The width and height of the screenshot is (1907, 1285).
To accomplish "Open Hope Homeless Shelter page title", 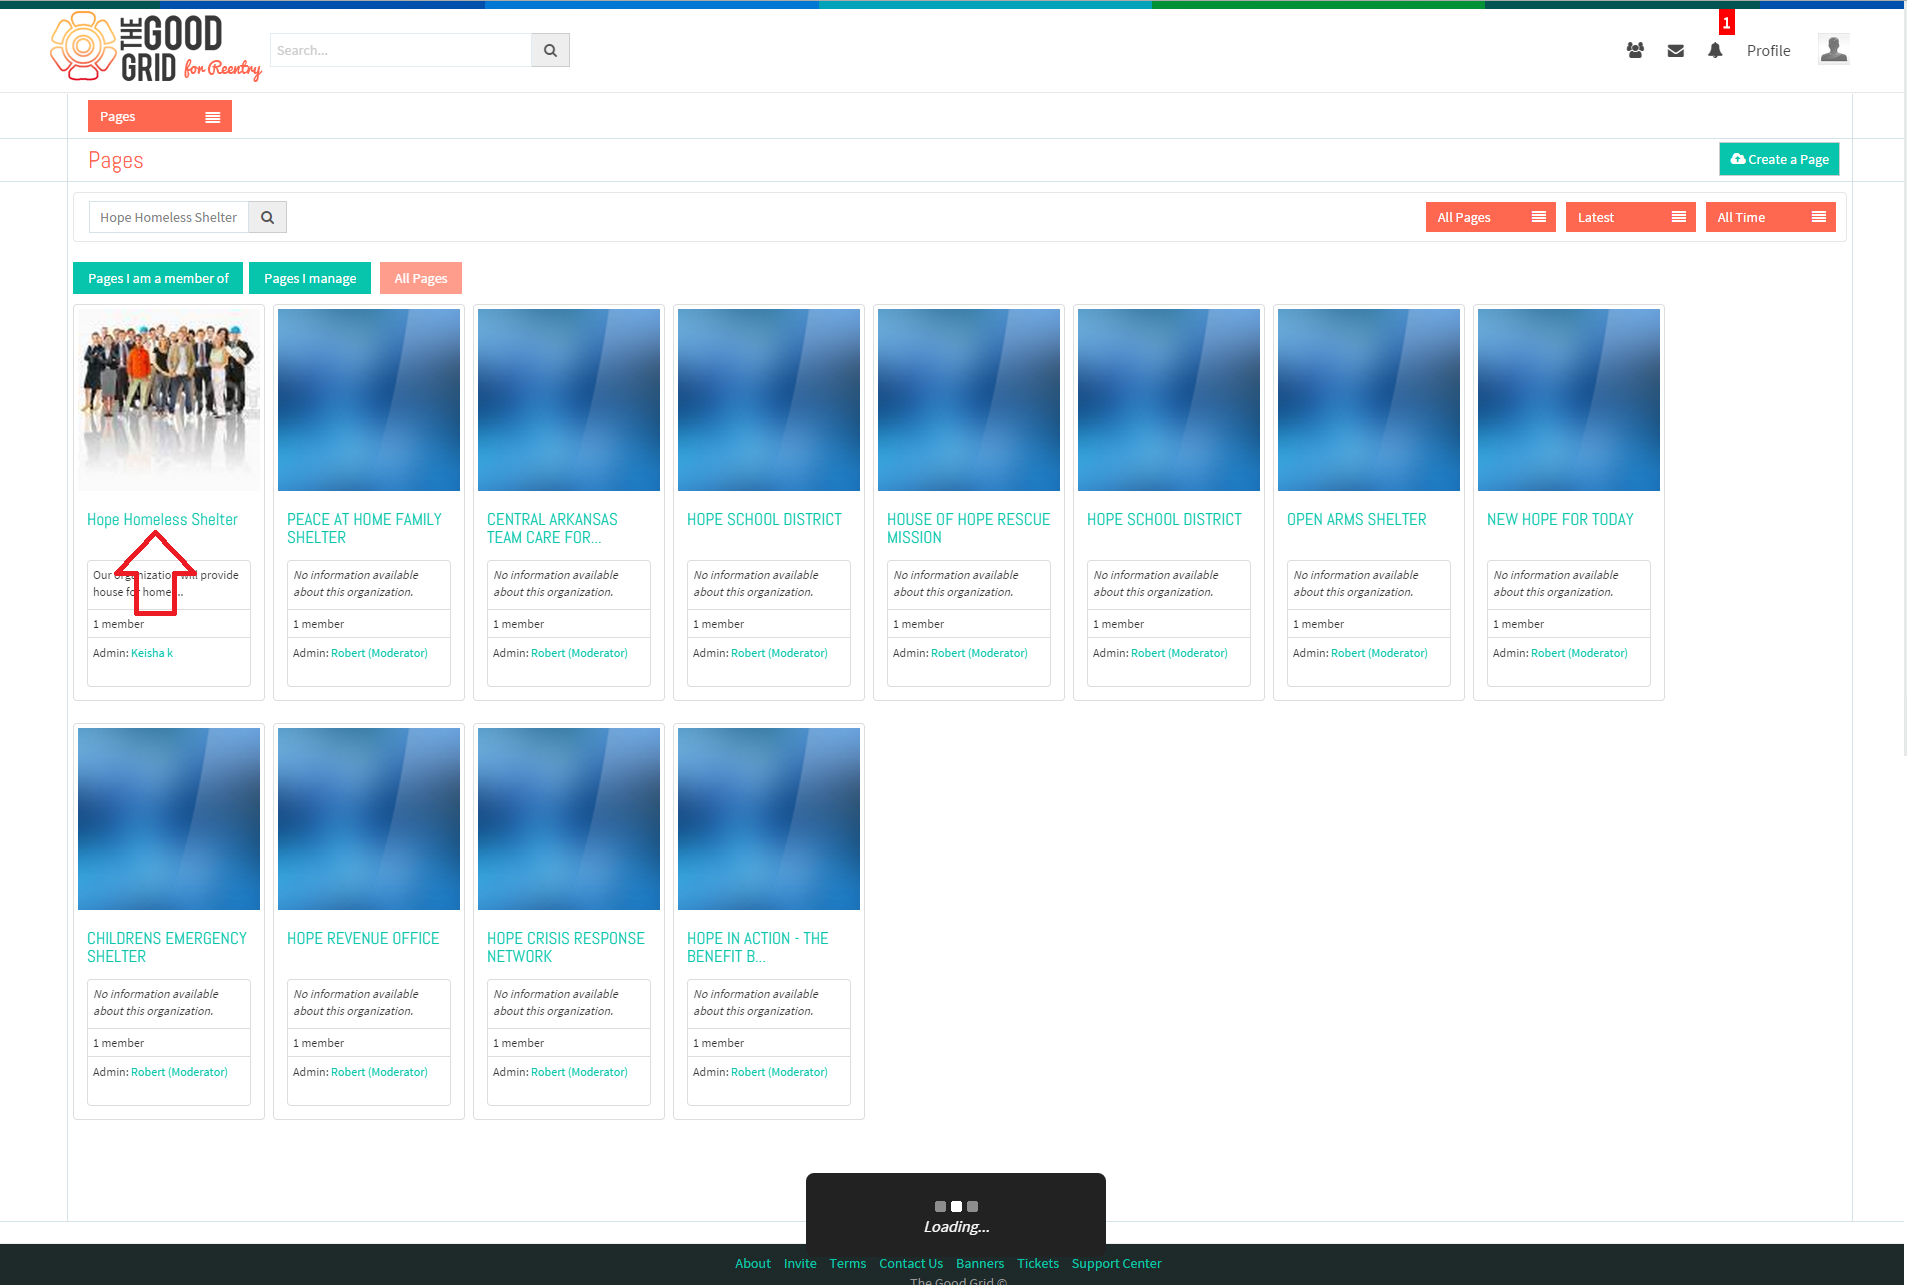I will coord(162,520).
